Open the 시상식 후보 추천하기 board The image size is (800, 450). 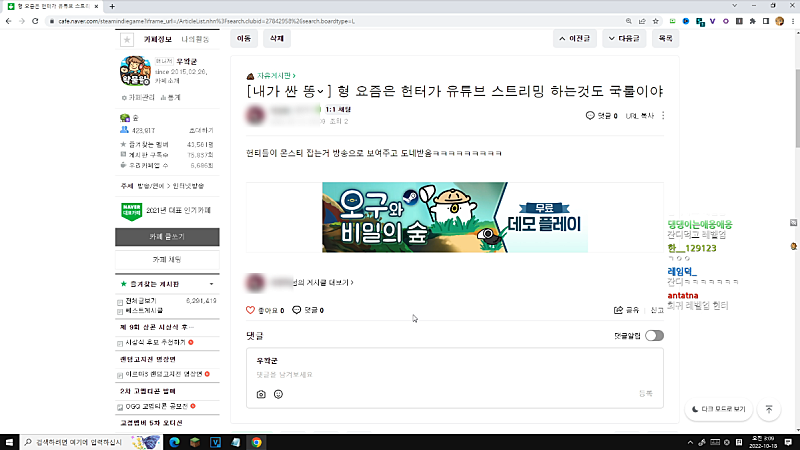155,342
